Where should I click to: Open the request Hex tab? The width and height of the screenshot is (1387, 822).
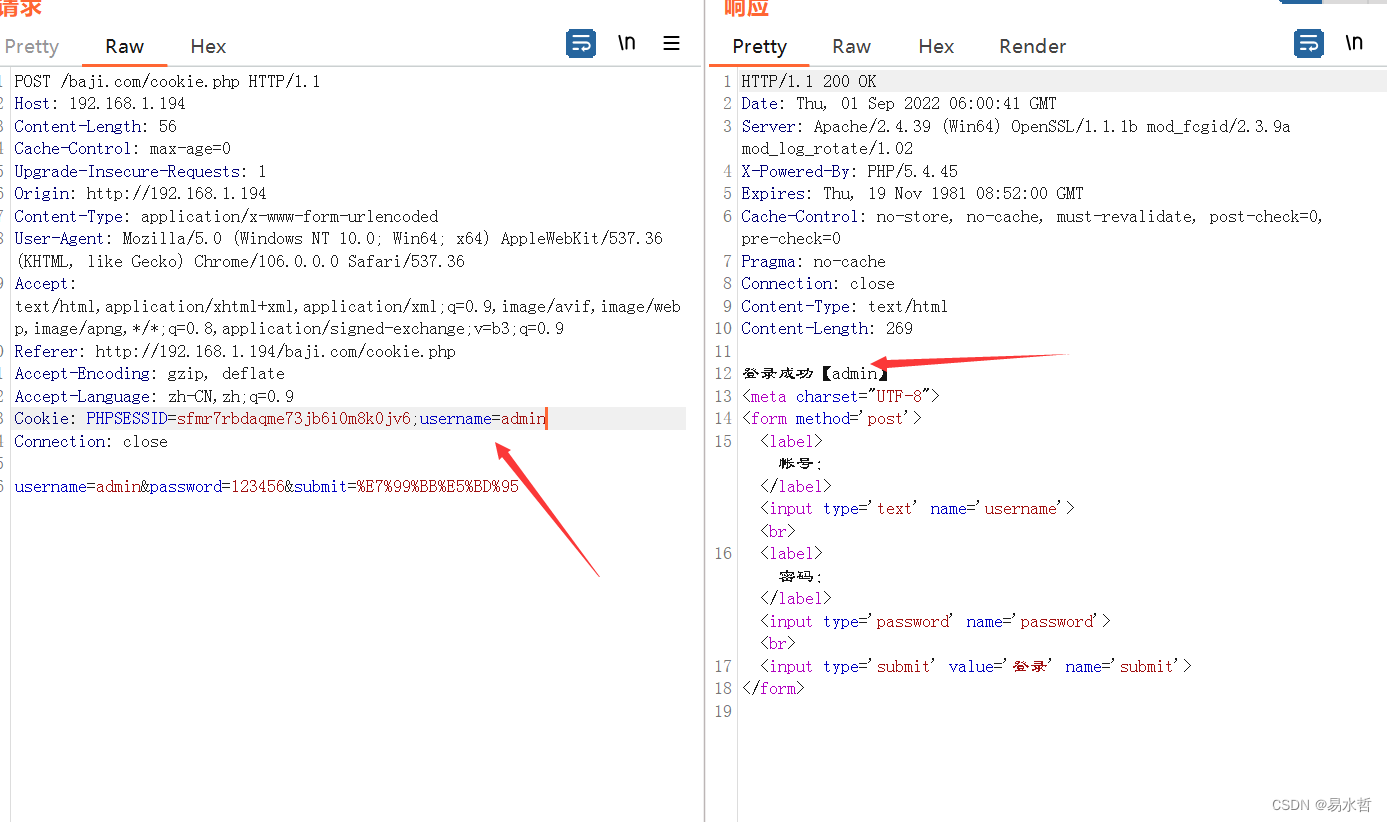(x=208, y=46)
